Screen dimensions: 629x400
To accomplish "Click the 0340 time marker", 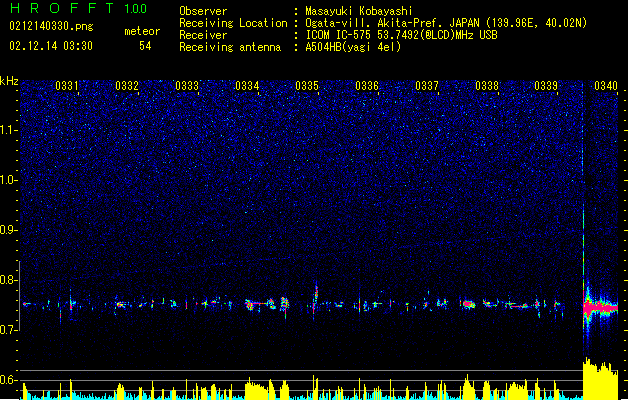I will pos(606,86).
